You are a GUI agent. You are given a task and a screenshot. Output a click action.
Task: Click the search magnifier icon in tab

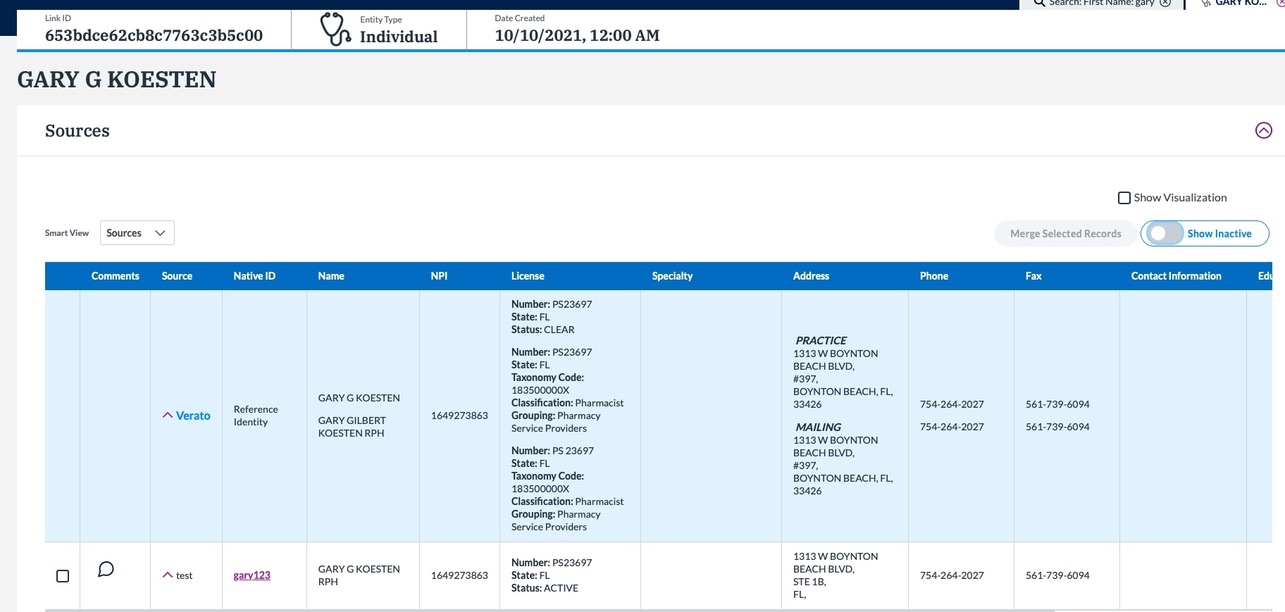tap(1040, 3)
